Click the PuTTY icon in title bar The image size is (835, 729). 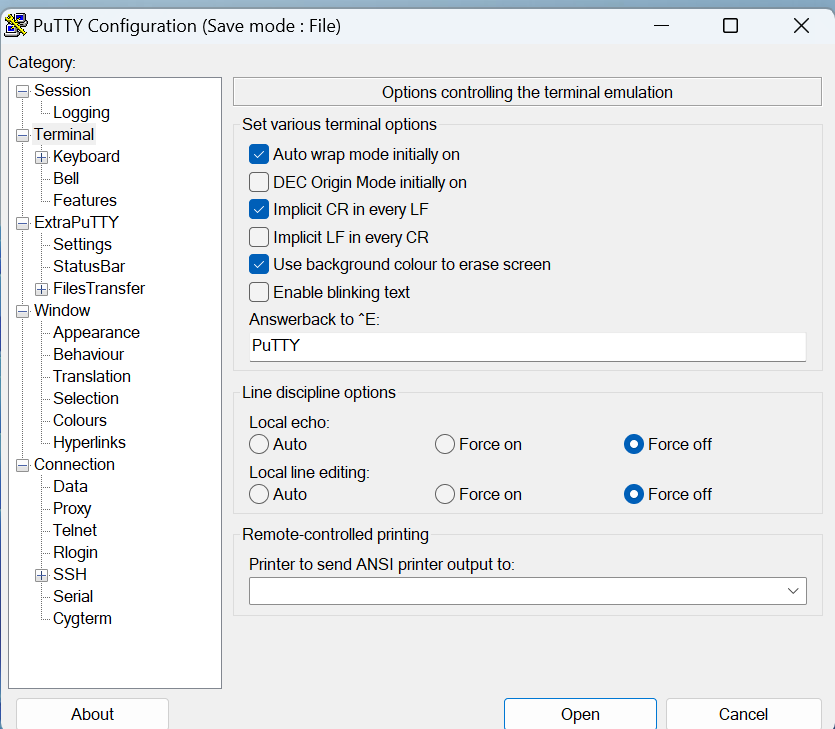(x=16, y=25)
